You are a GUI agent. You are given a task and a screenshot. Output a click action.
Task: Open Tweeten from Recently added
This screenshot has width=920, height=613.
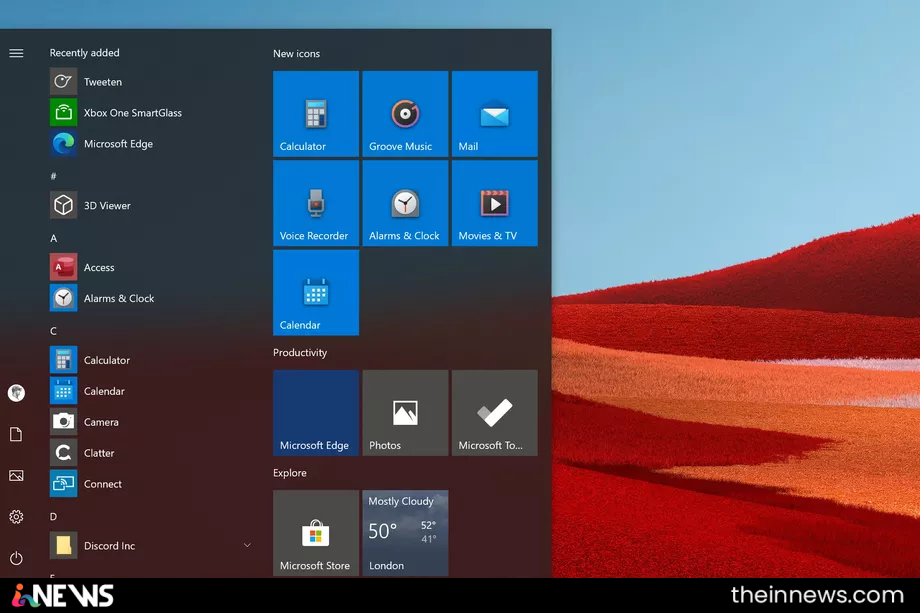point(86,82)
